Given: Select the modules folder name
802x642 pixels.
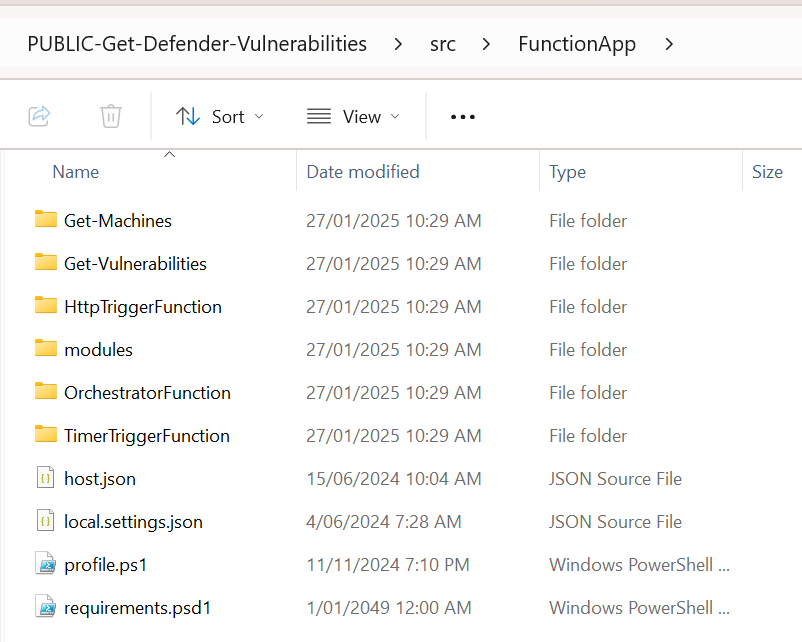Looking at the screenshot, I should [x=98, y=350].
